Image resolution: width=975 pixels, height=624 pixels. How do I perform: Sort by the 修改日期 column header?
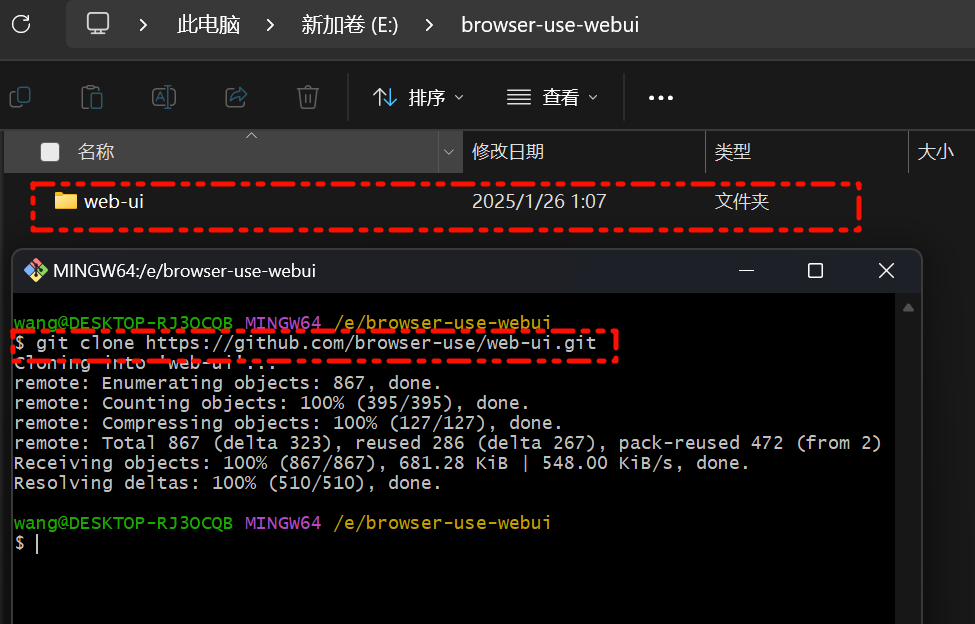tap(507, 152)
